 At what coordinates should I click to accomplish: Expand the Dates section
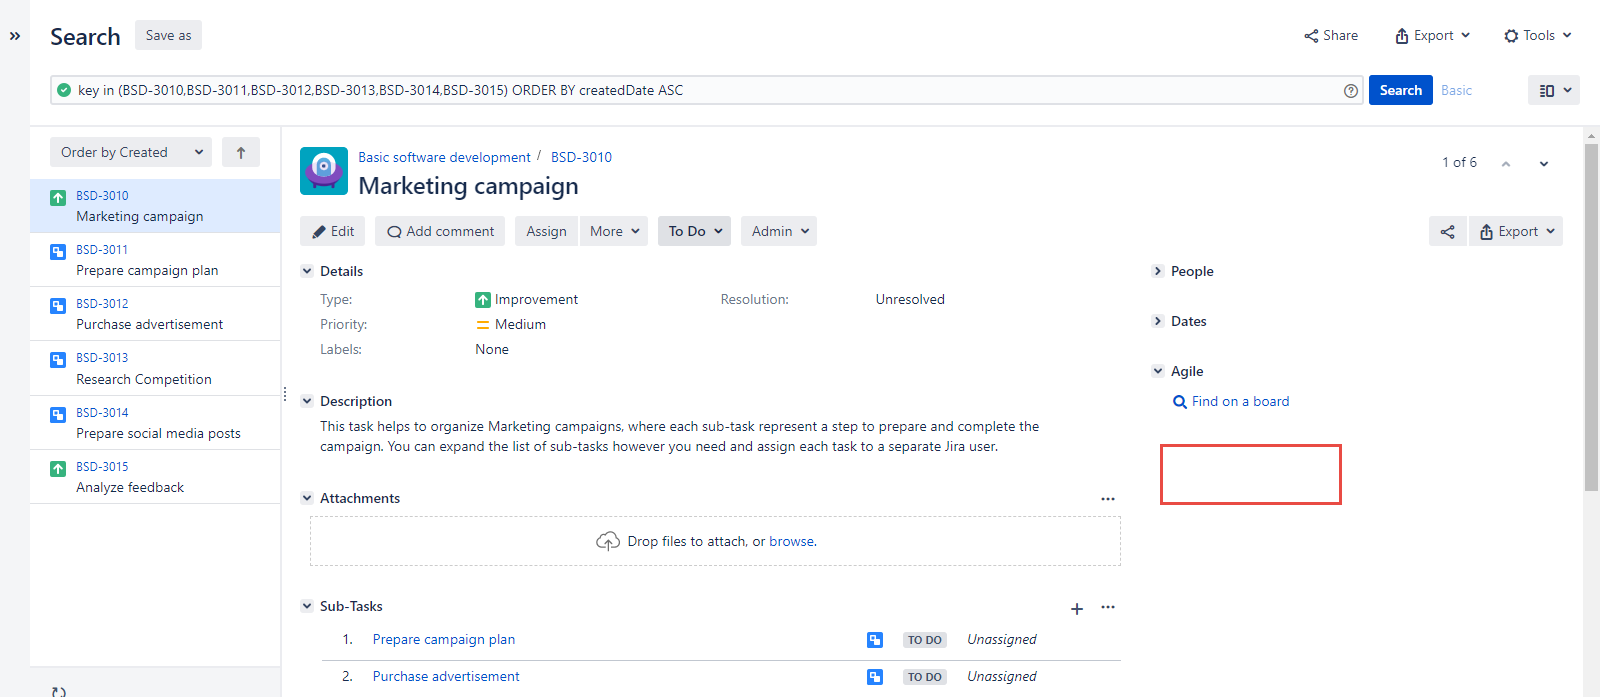1158,321
